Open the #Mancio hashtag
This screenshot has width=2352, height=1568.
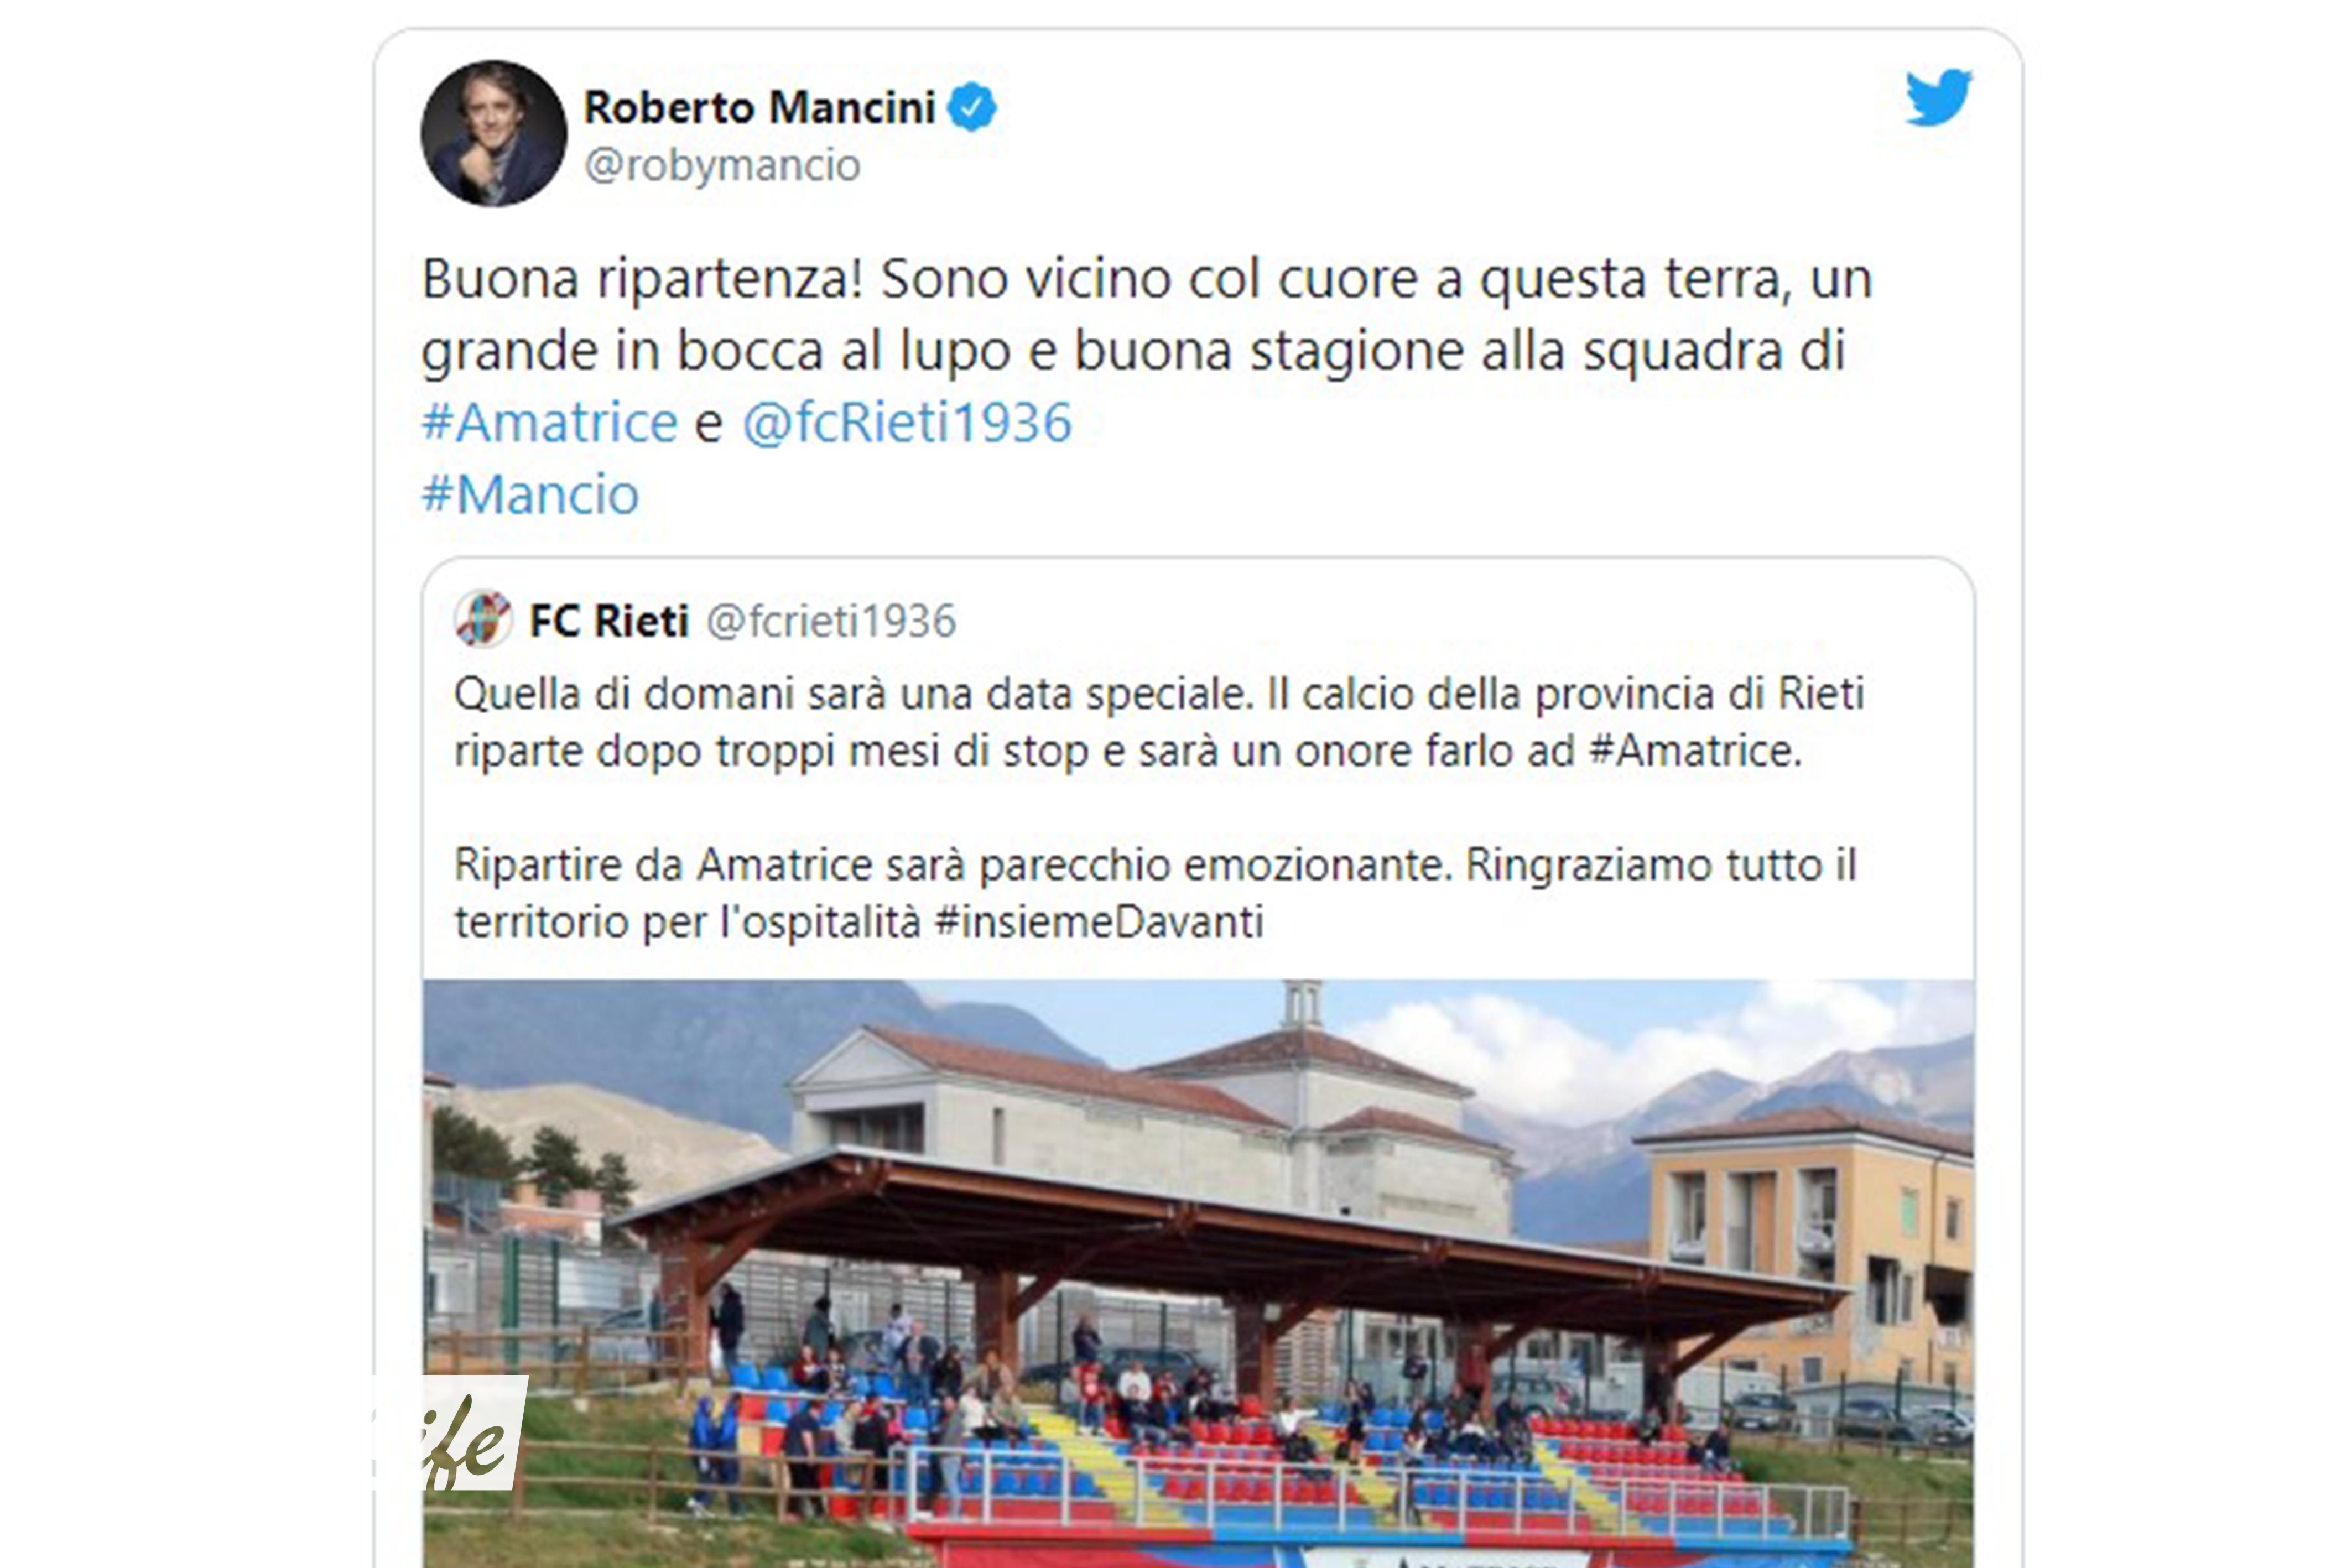(x=530, y=493)
